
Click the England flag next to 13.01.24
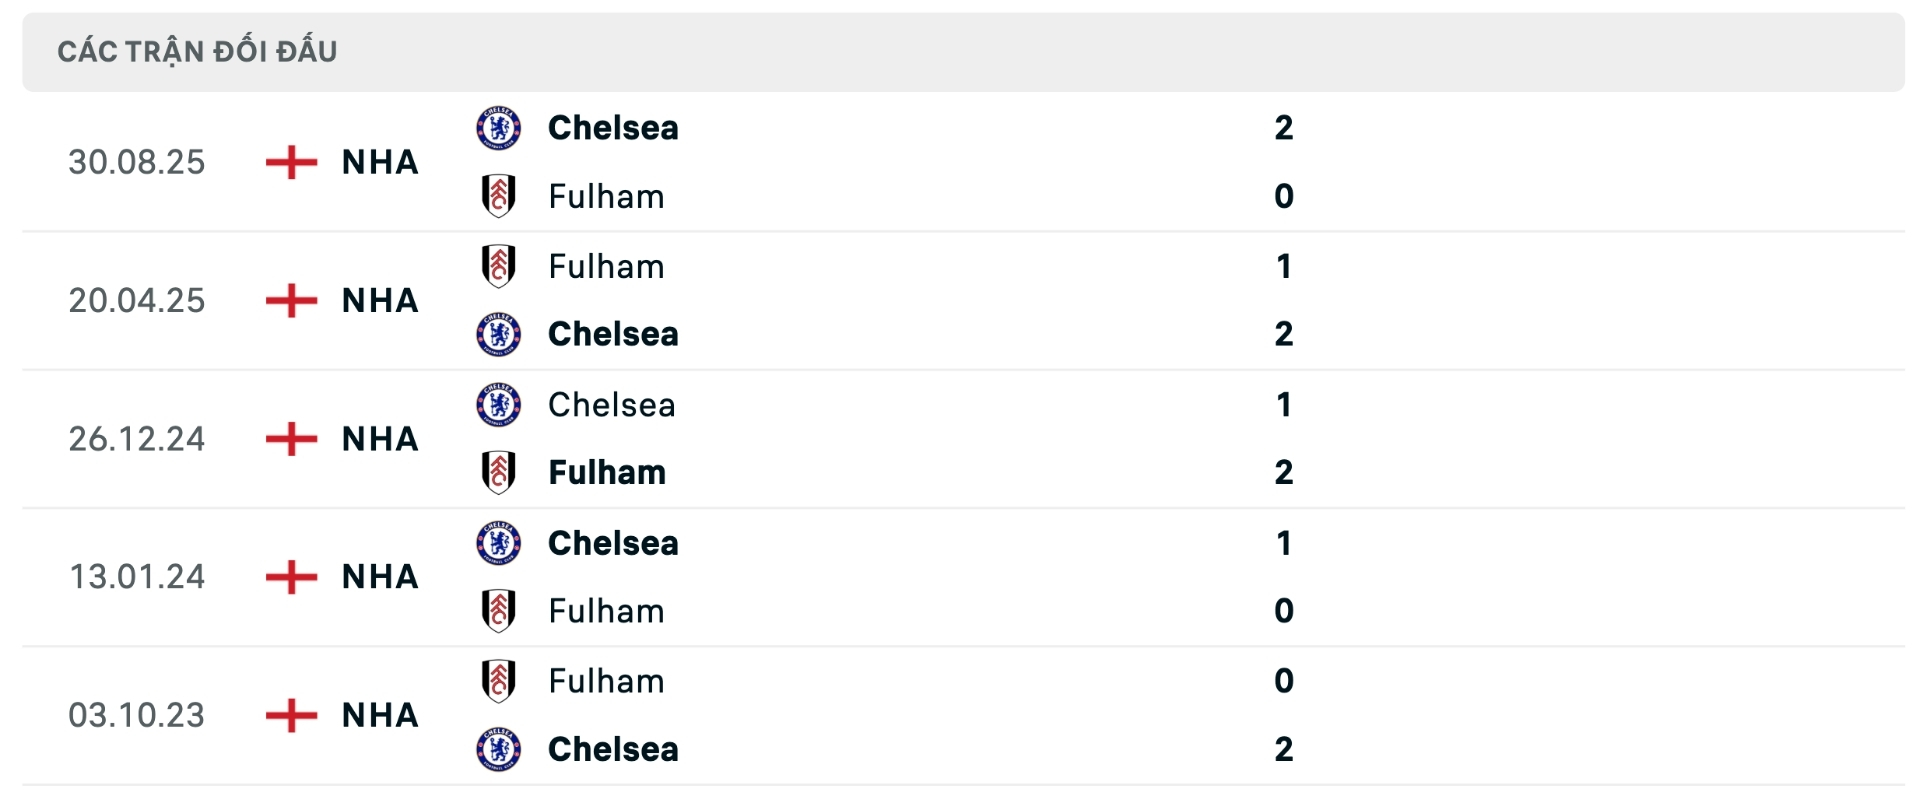290,576
